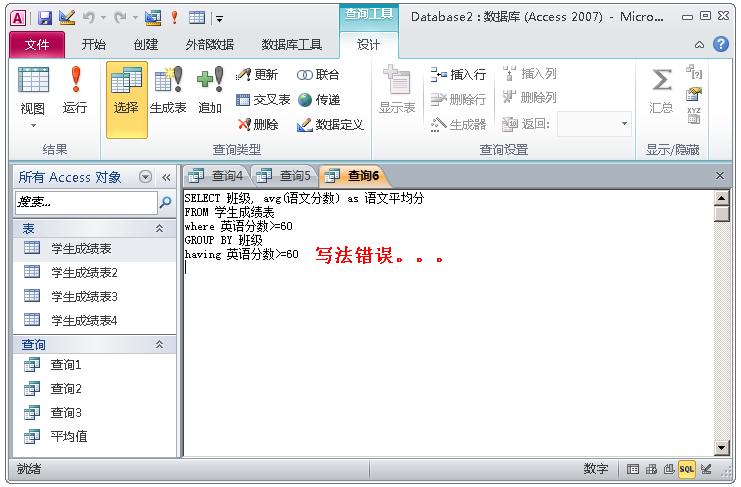Image resolution: width=741 pixels, height=487 pixels.
Task: Collapse the 表 group
Action: click(160, 229)
